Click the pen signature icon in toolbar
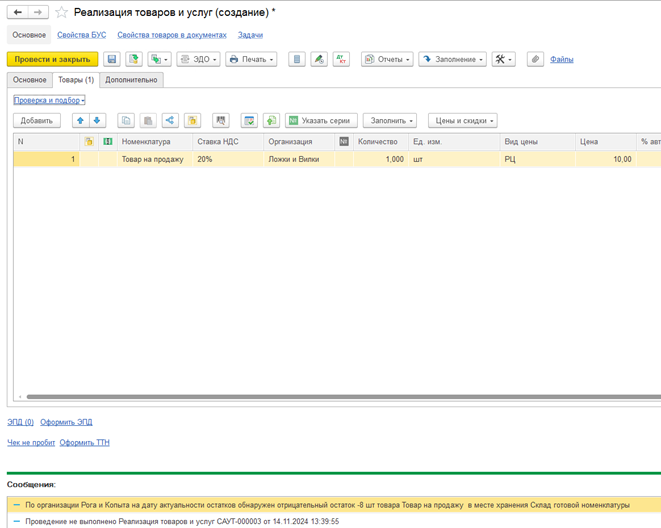The image size is (661, 528). 319,59
